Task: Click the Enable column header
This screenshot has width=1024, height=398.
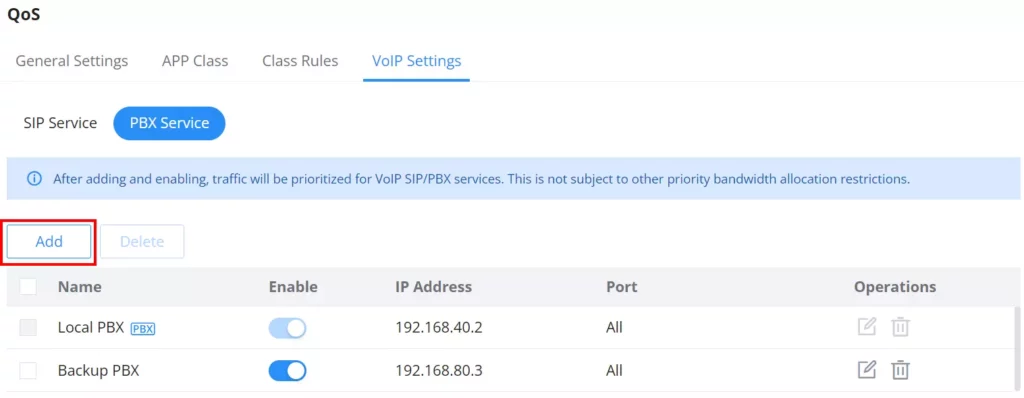Action: click(x=293, y=287)
